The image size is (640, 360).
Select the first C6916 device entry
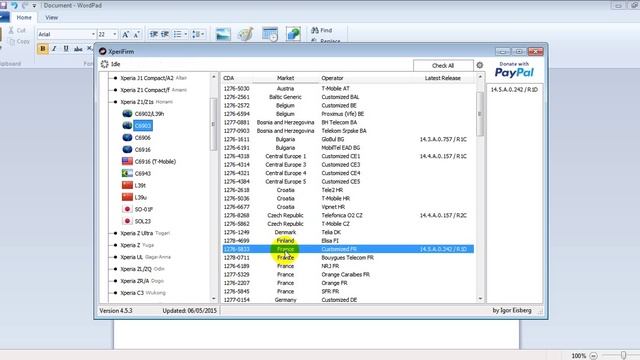pos(142,150)
